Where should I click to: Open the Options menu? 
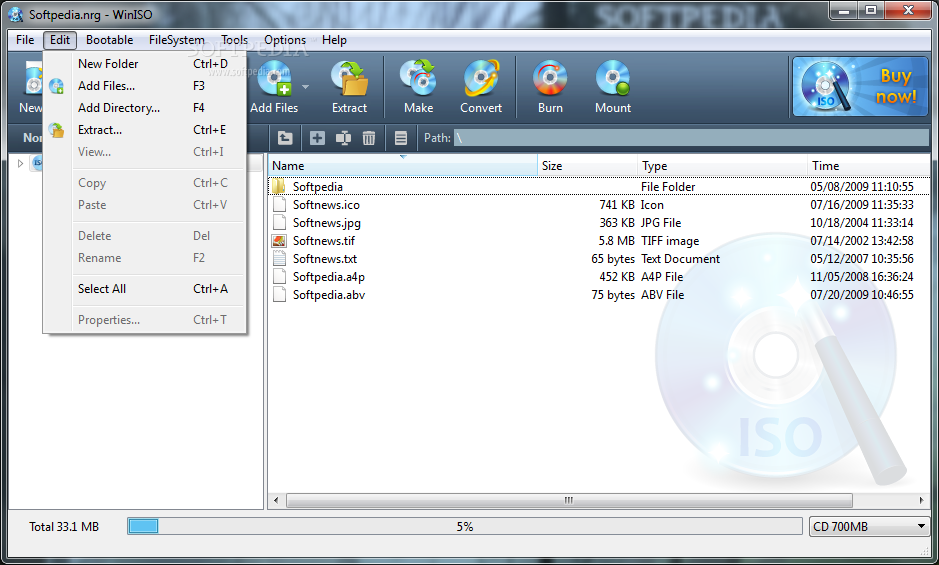pos(285,40)
